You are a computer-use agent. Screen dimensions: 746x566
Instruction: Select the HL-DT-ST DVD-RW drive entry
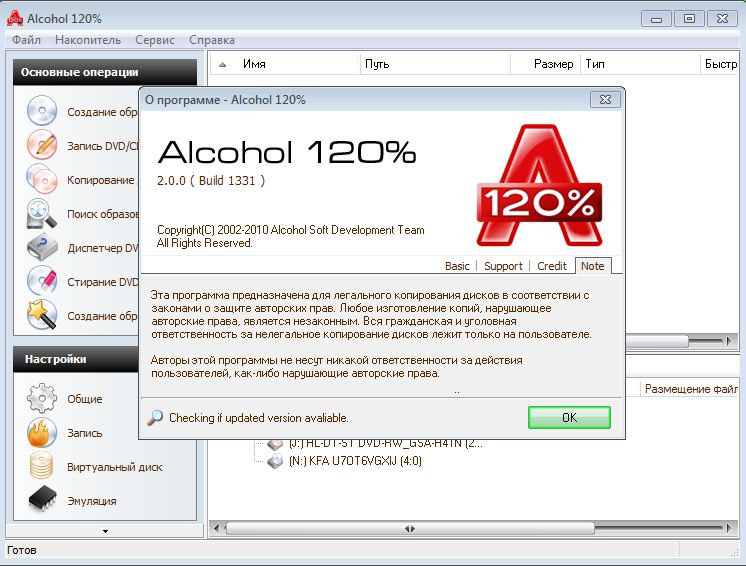click(x=385, y=443)
